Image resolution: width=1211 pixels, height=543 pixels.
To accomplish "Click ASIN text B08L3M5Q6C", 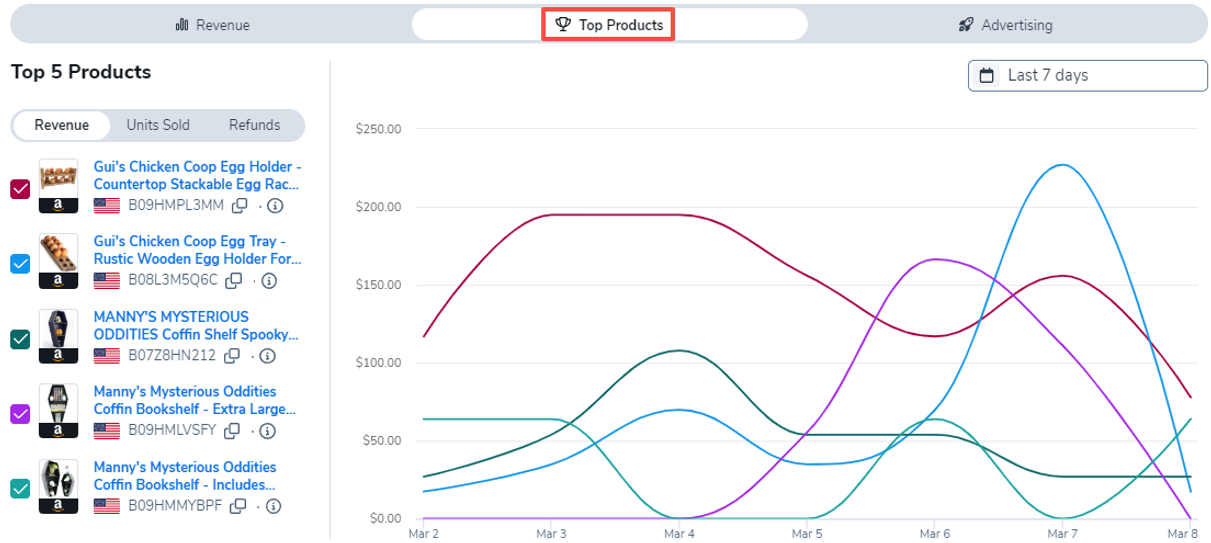I will 172,280.
